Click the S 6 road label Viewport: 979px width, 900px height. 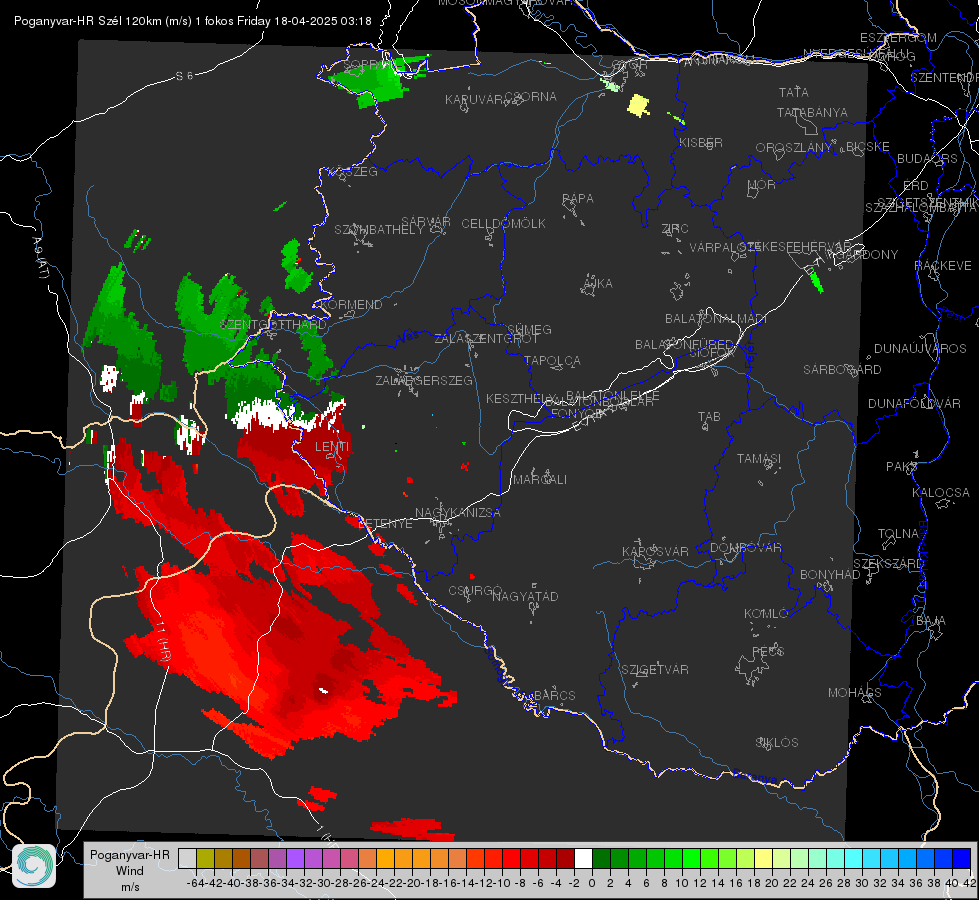[x=184, y=76]
